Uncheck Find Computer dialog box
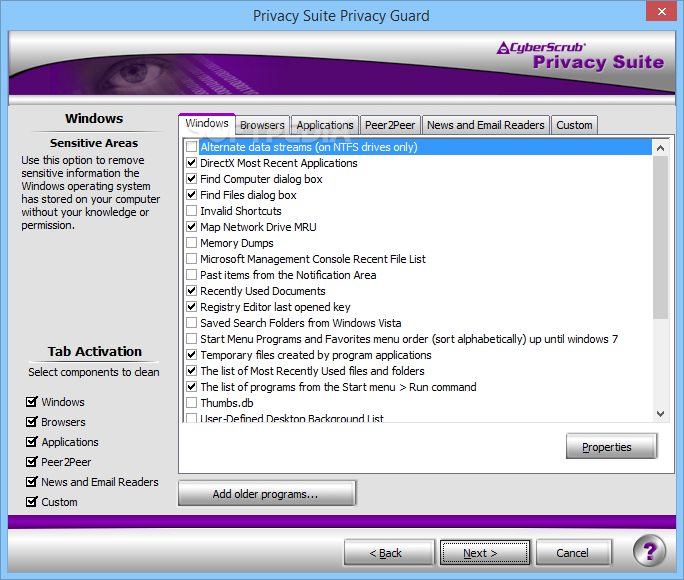The image size is (684, 580). (x=192, y=179)
